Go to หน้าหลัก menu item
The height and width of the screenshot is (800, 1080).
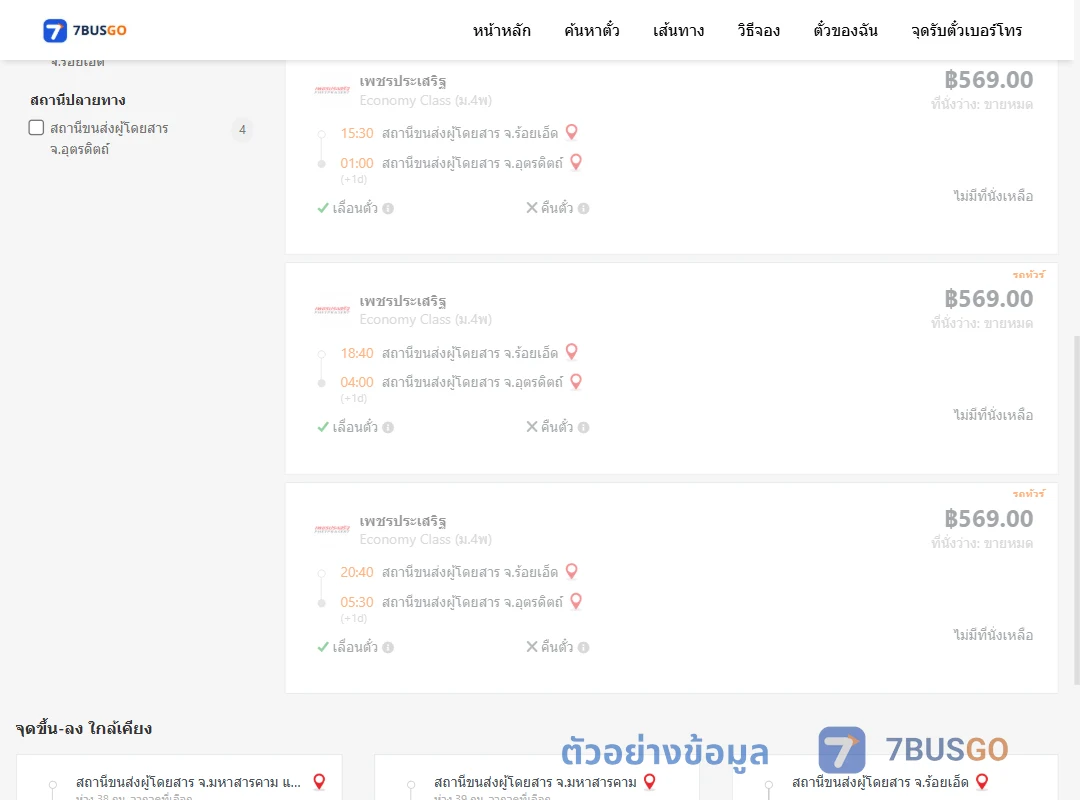click(x=501, y=30)
